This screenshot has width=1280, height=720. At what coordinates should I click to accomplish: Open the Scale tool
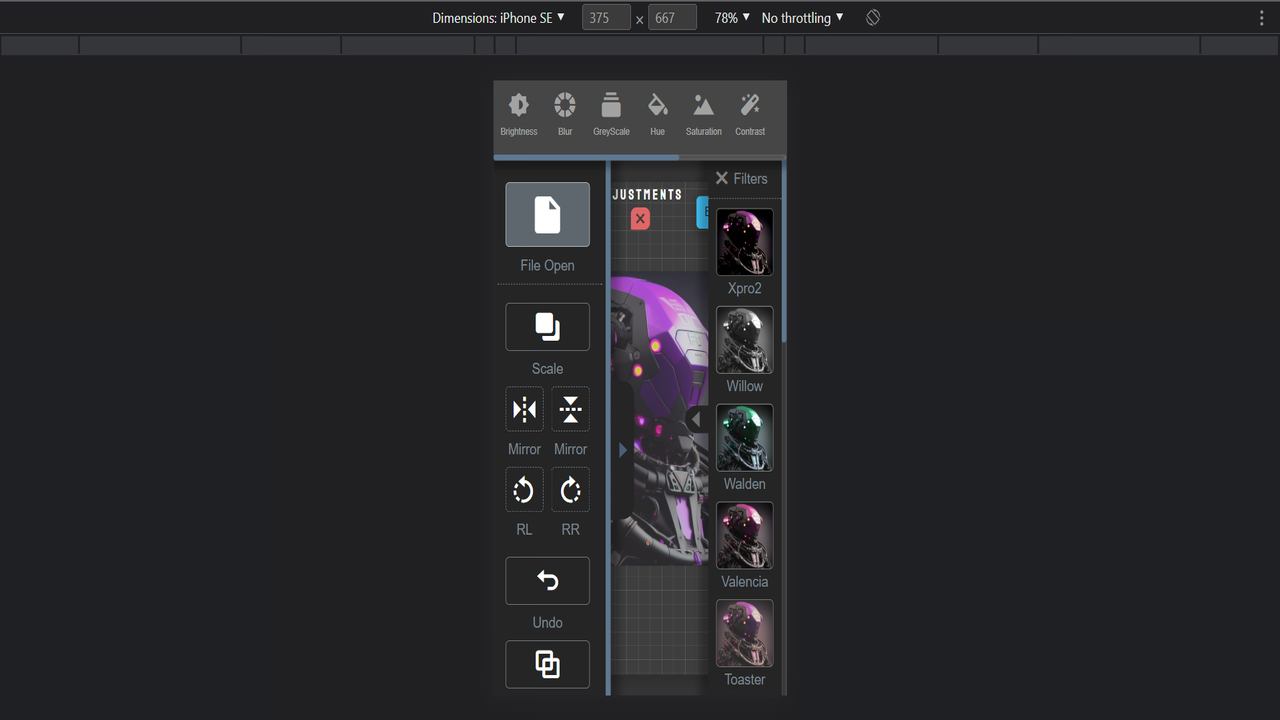tap(547, 327)
